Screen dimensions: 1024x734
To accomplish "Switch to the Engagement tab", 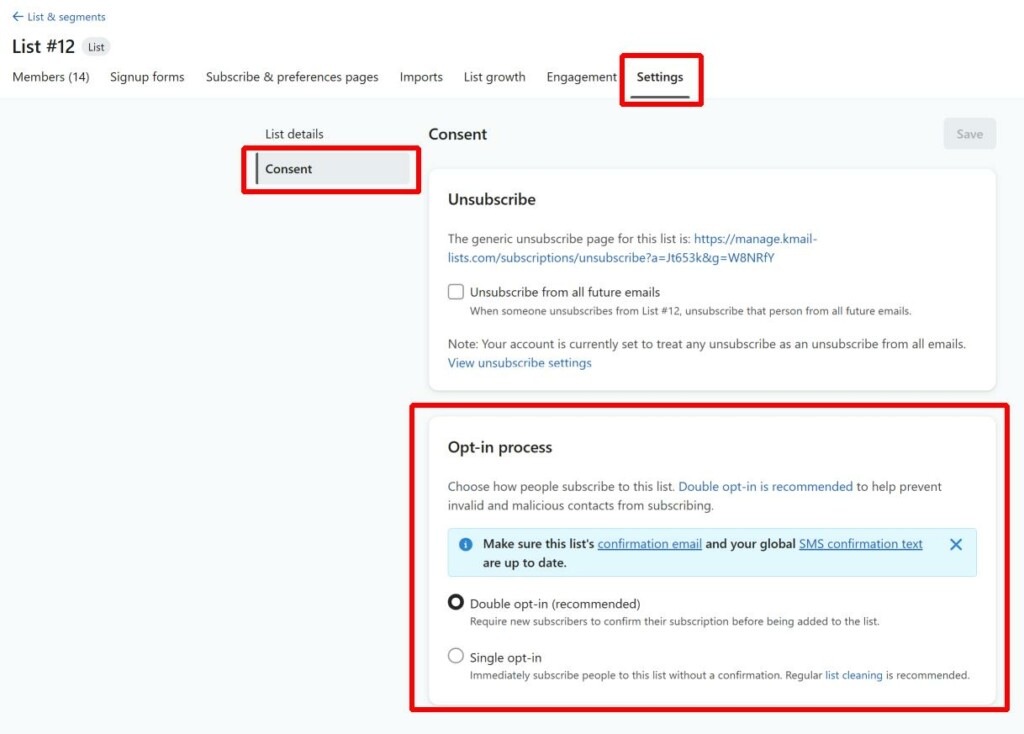I will pos(581,76).
